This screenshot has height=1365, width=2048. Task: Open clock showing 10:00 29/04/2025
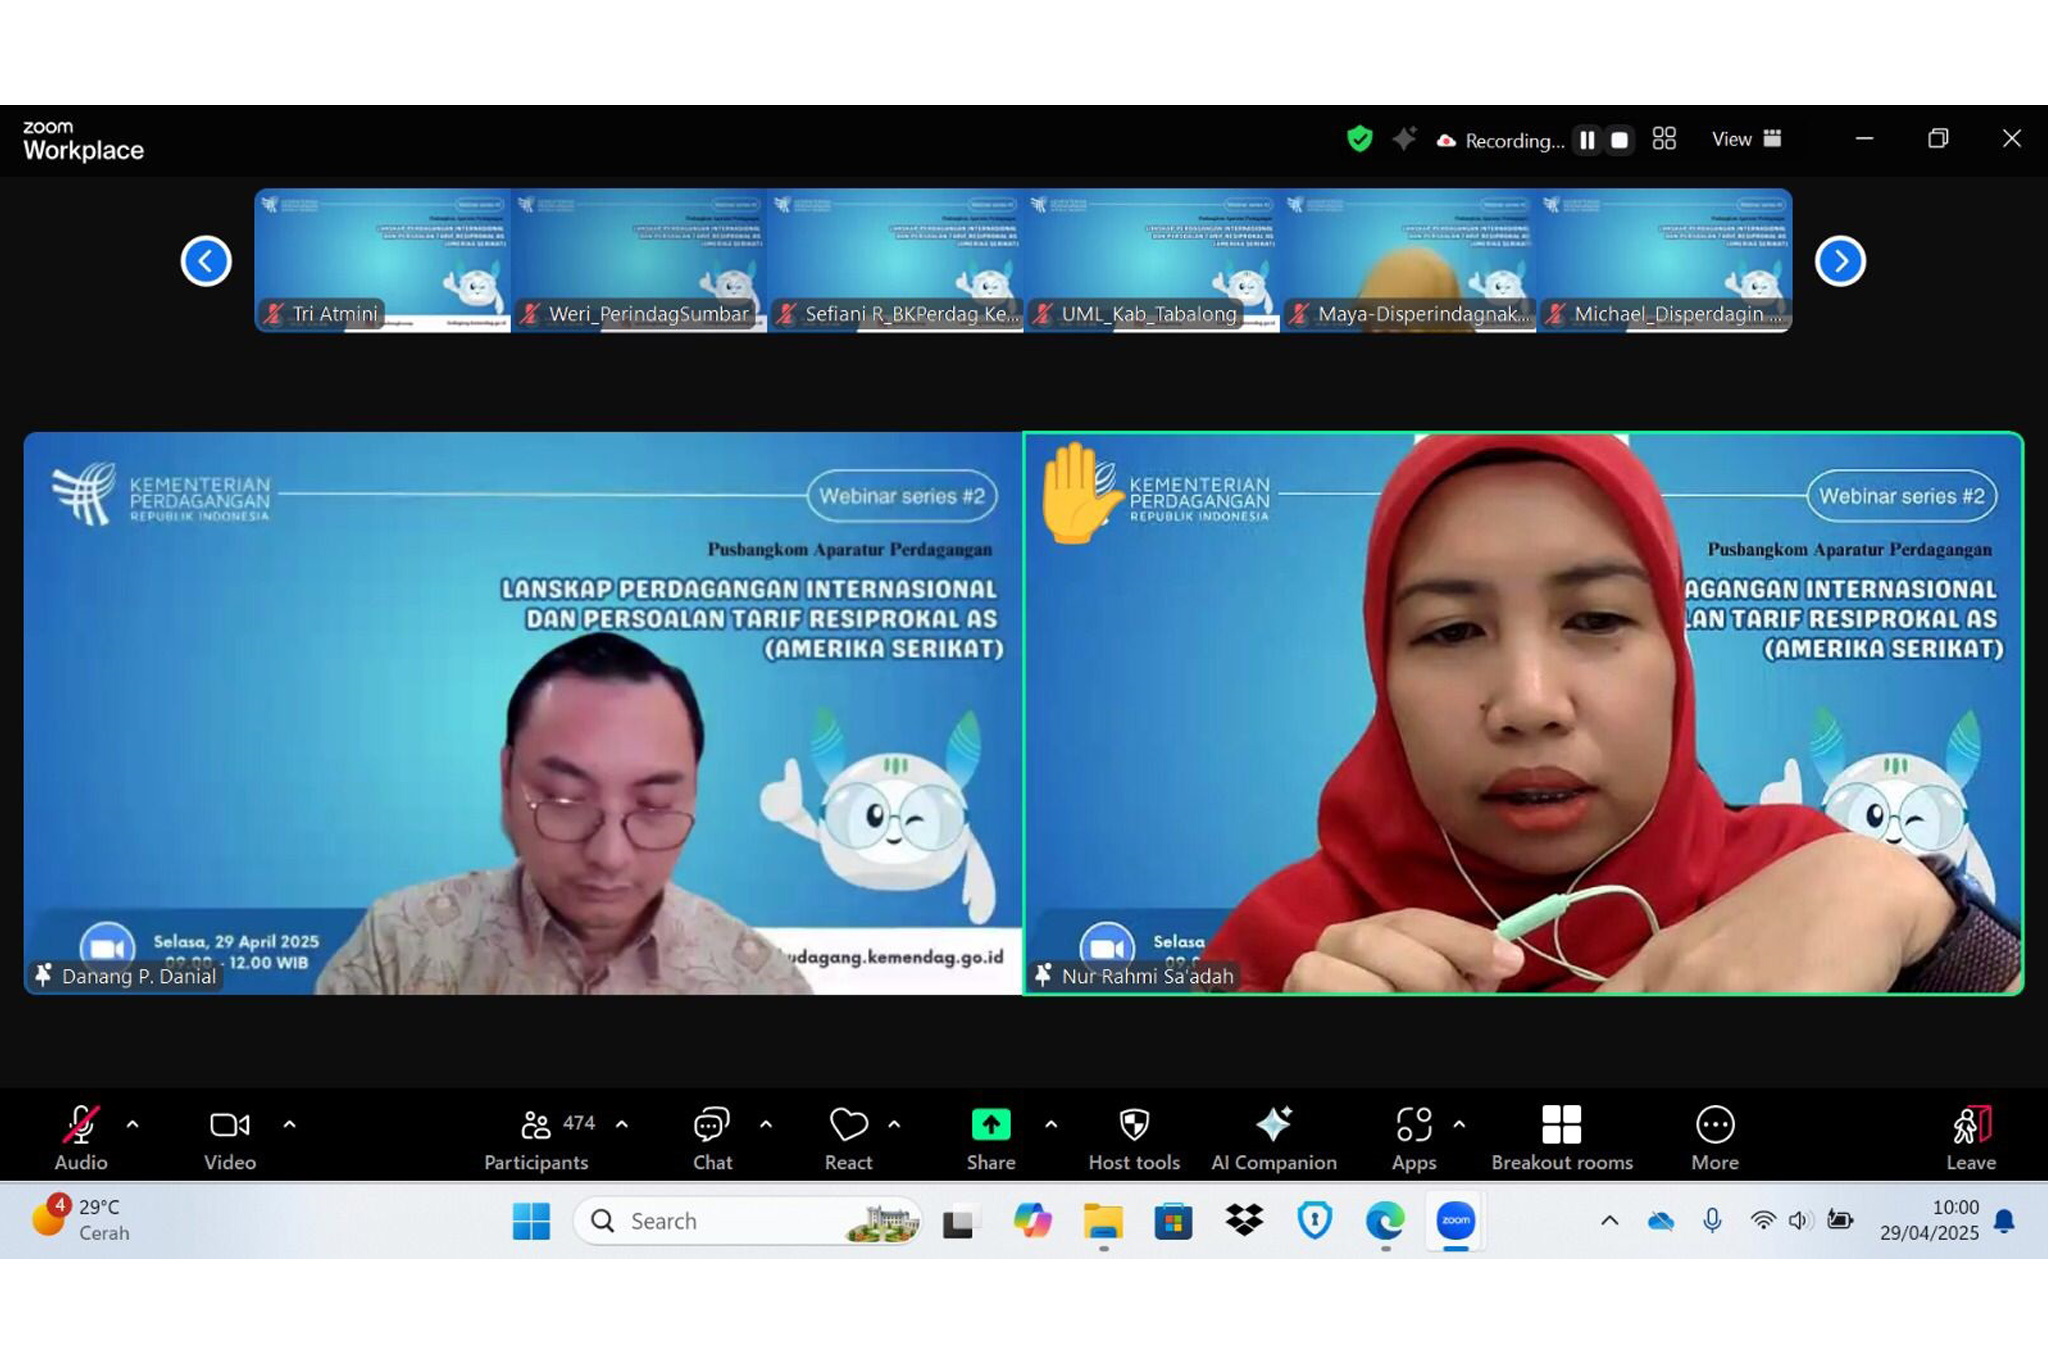(x=1929, y=1220)
